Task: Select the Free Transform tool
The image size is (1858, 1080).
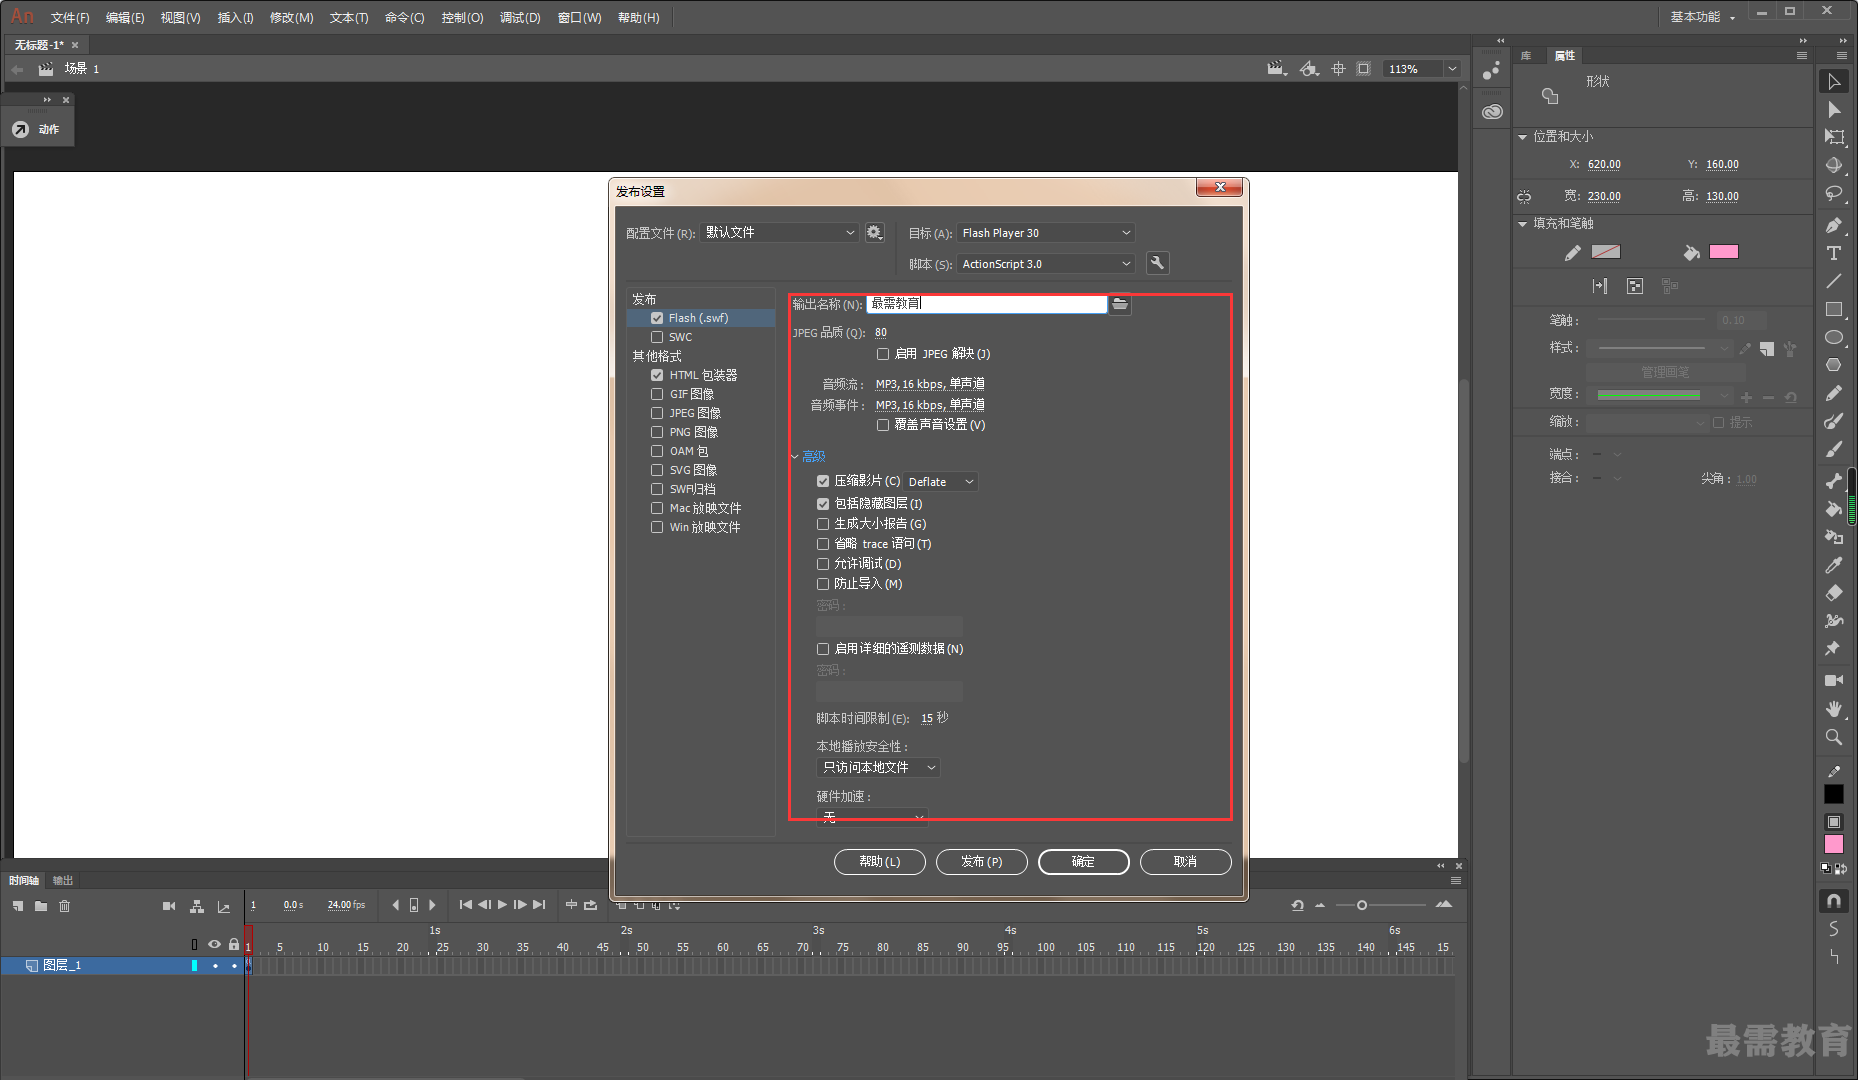Action: coord(1834,137)
